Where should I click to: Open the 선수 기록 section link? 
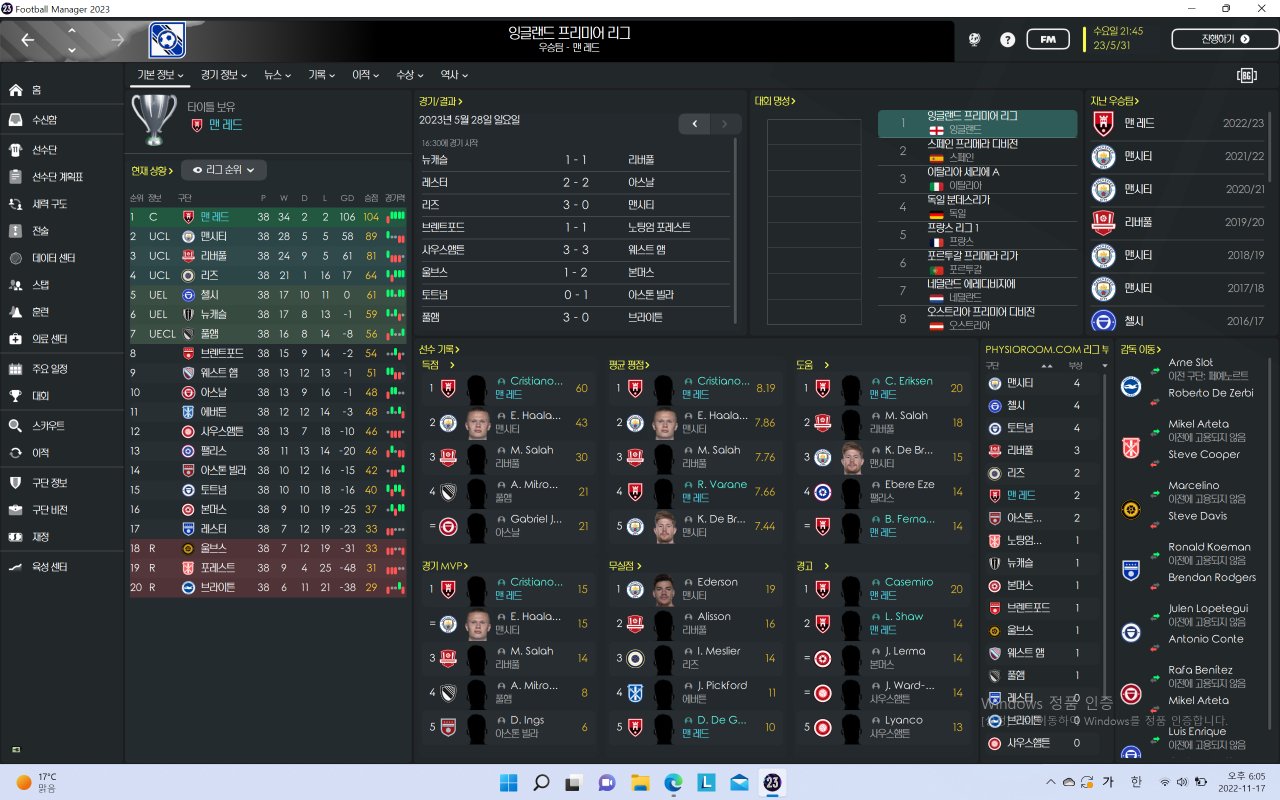(439, 350)
